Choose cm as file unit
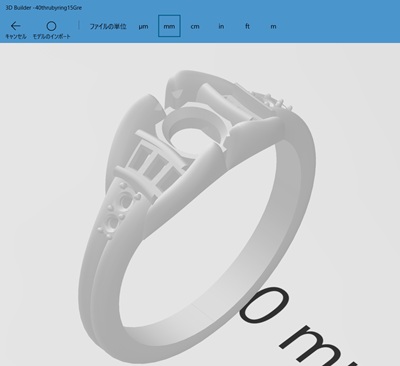 (x=195, y=26)
